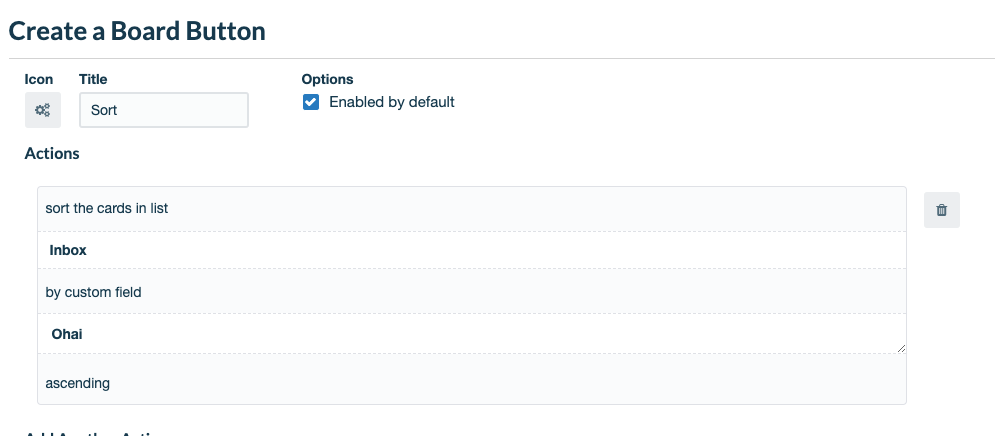The image size is (995, 436).
Task: Click into the Ohai custom field box
Action: coord(471,334)
